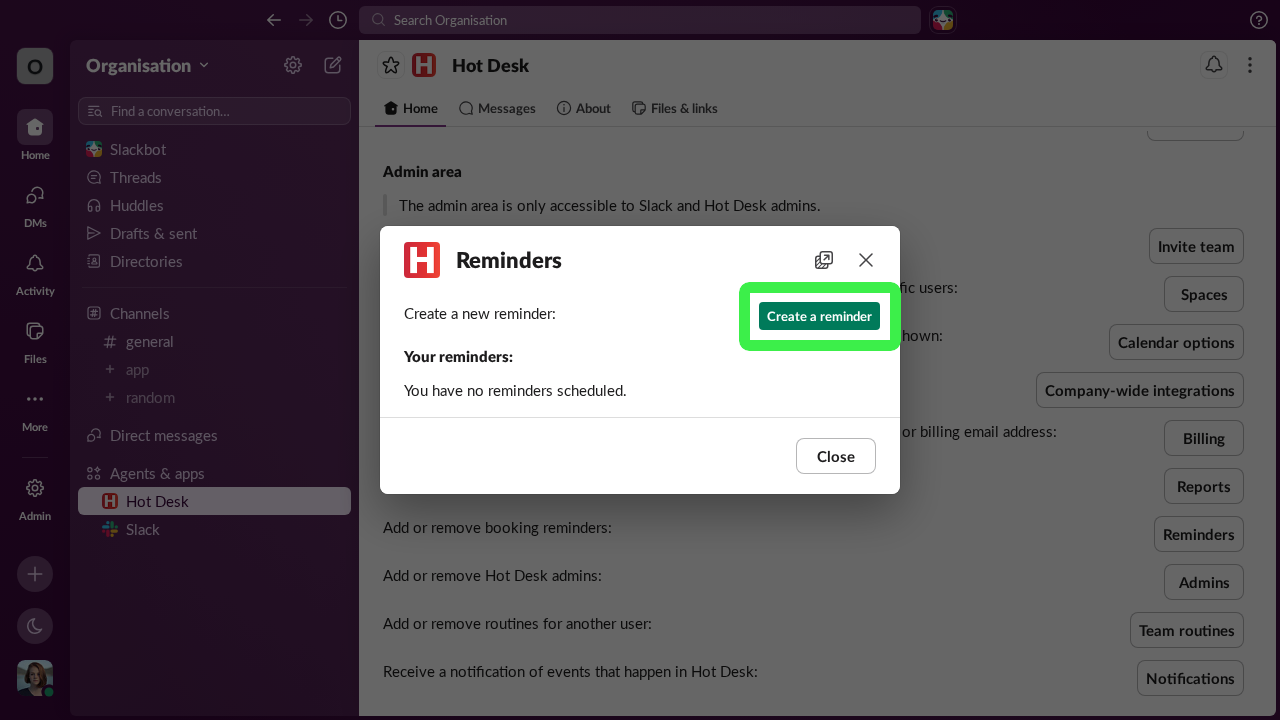Open the Organisation workspace dropdown
The height and width of the screenshot is (720, 1280).
pos(148,65)
